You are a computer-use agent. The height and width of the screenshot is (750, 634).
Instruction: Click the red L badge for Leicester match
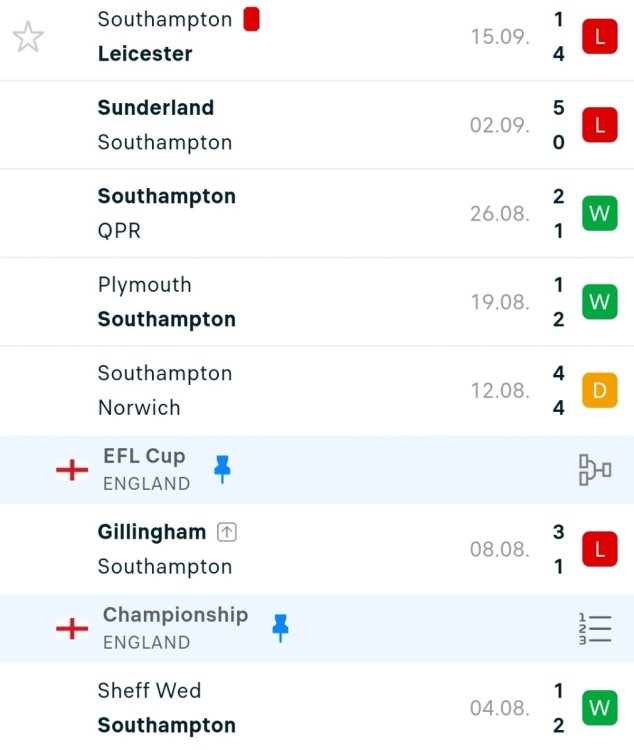pos(599,37)
